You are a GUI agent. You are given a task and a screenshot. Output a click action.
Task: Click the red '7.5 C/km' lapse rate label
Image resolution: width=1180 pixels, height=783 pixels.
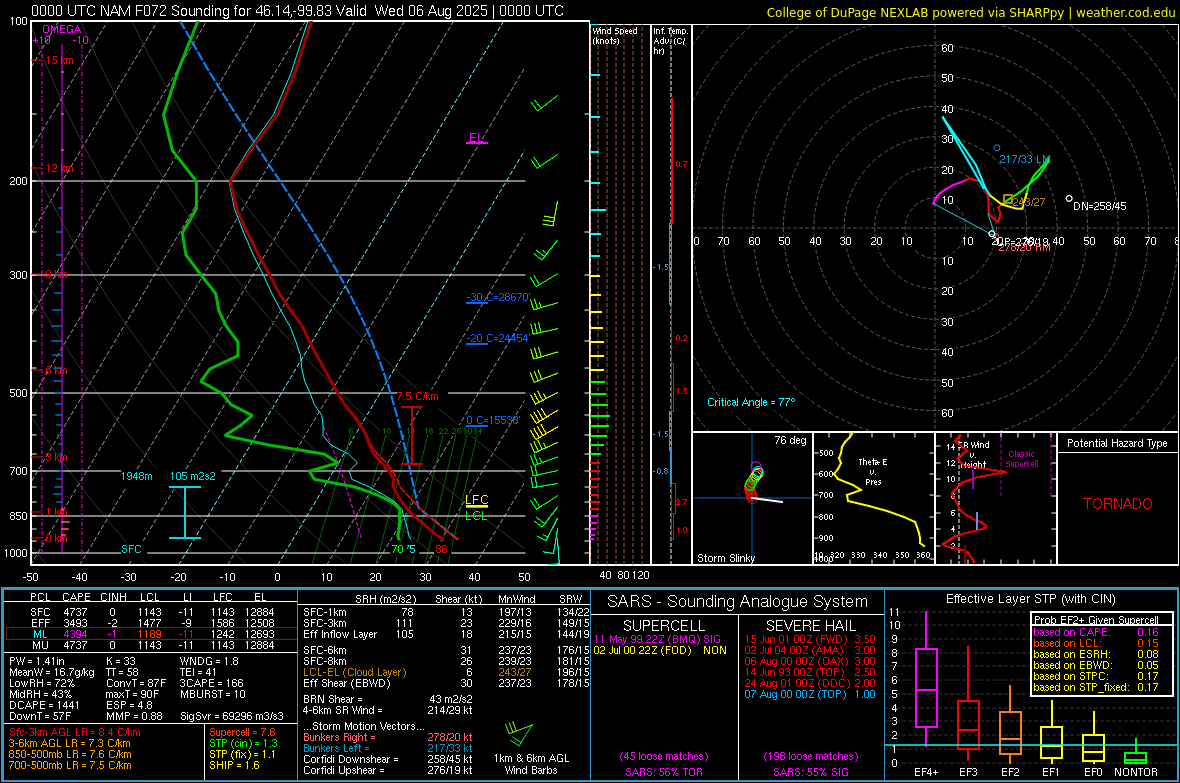417,396
